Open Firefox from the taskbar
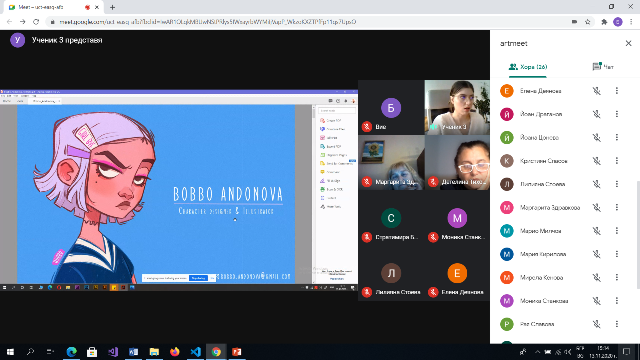Viewport: 640px width, 360px height. pyautogui.click(x=175, y=351)
